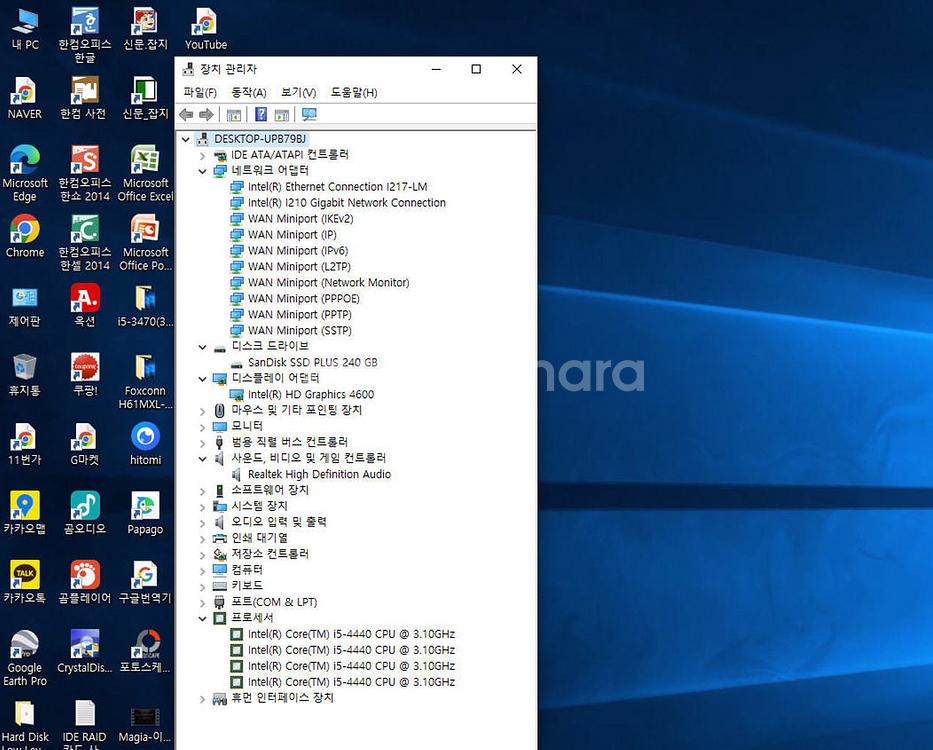The image size is (933, 750).
Task: Collapse 사운드, 비디오 및 게임 컨트롤러 category
Action: coord(202,459)
